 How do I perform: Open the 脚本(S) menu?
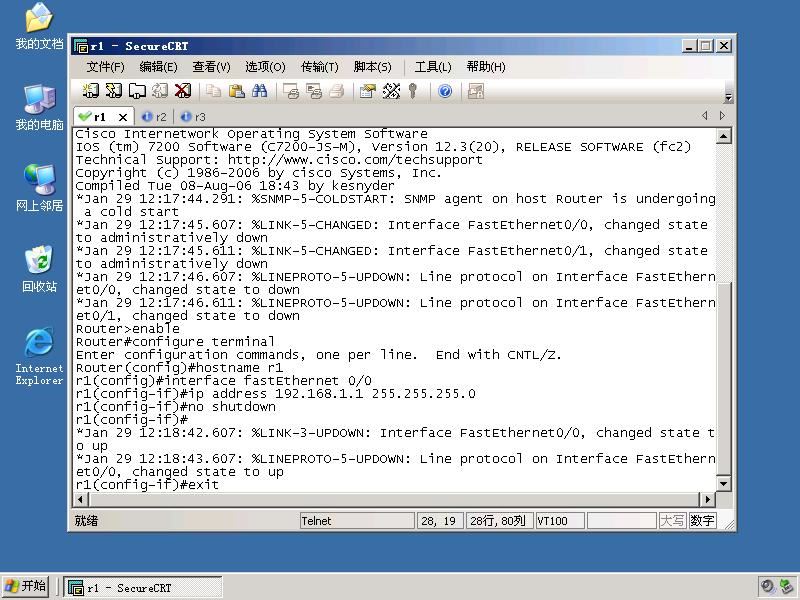372,67
